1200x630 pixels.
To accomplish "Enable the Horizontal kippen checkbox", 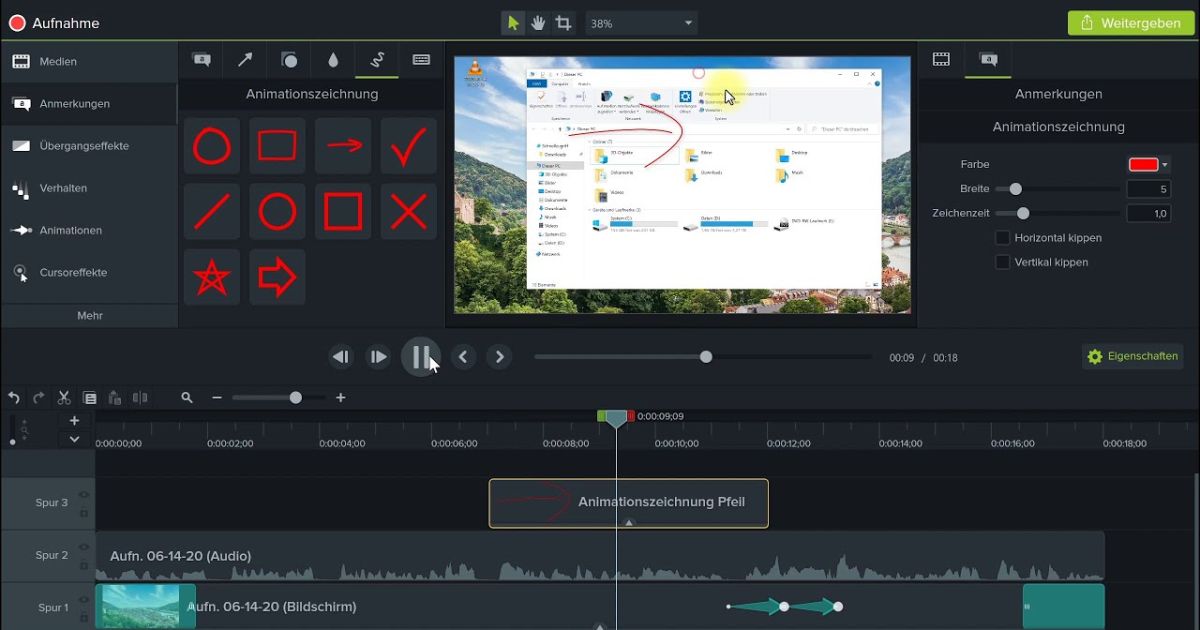I will click(1003, 237).
